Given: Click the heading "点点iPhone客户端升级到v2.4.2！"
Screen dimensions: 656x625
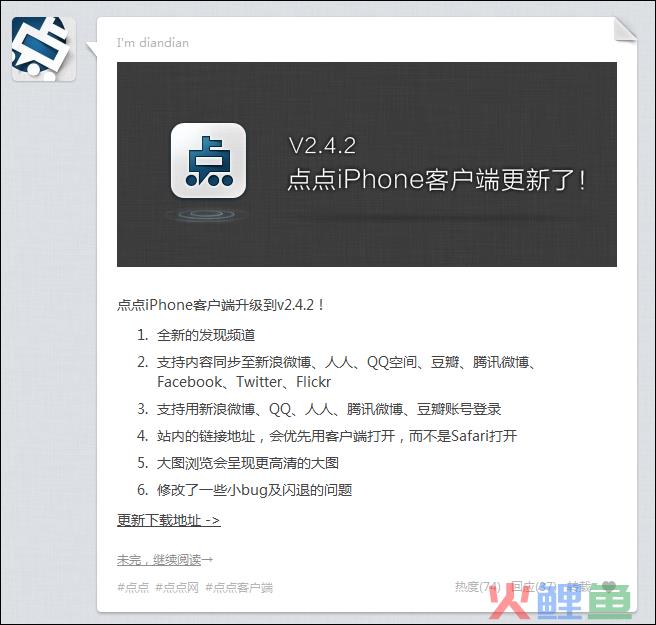Looking at the screenshot, I should click(x=220, y=305).
